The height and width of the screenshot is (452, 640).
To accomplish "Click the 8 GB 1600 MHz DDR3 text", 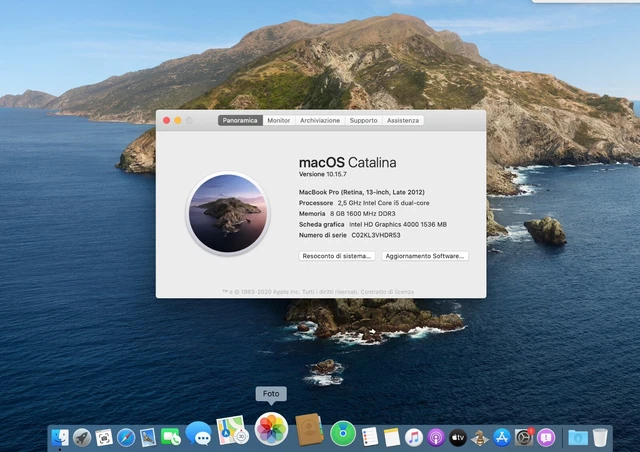I will (362, 214).
